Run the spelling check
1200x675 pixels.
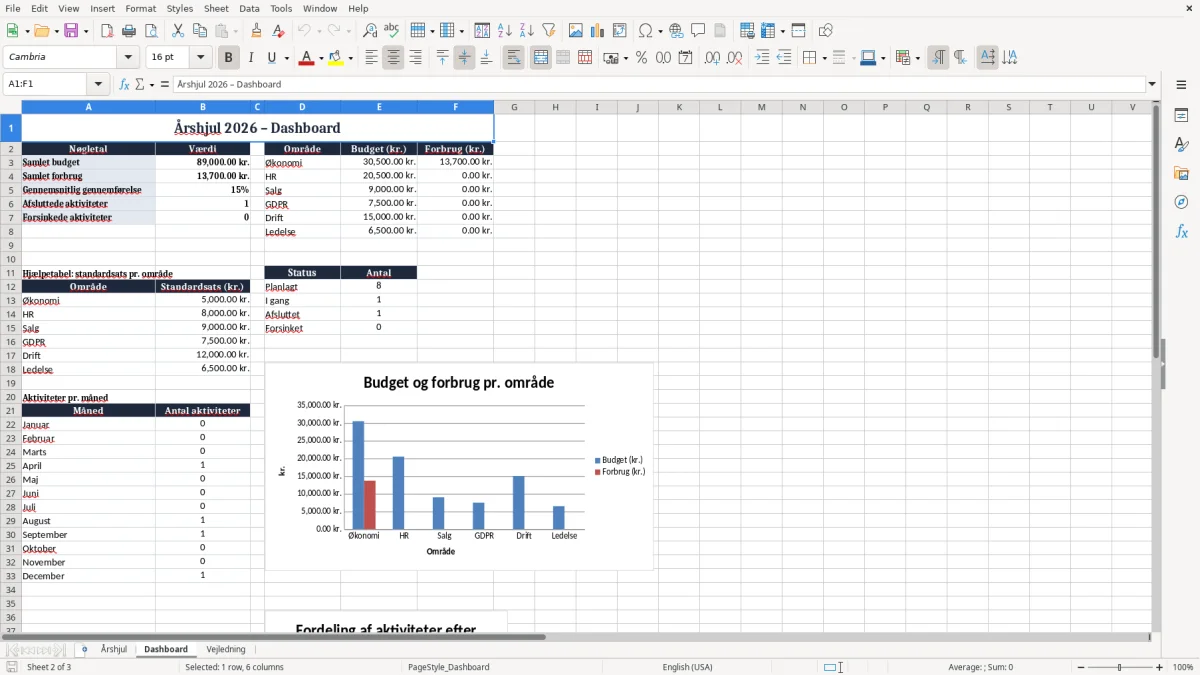pyautogui.click(x=392, y=31)
